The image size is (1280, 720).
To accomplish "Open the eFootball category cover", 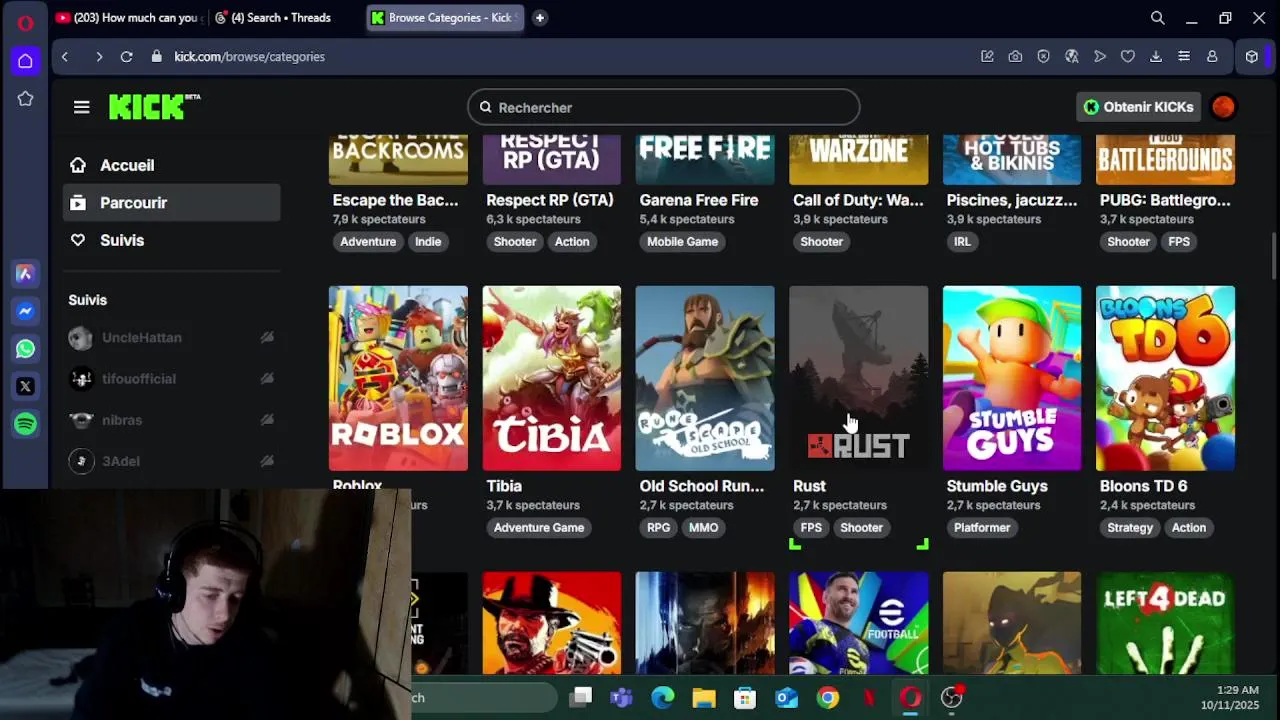I will 859,623.
